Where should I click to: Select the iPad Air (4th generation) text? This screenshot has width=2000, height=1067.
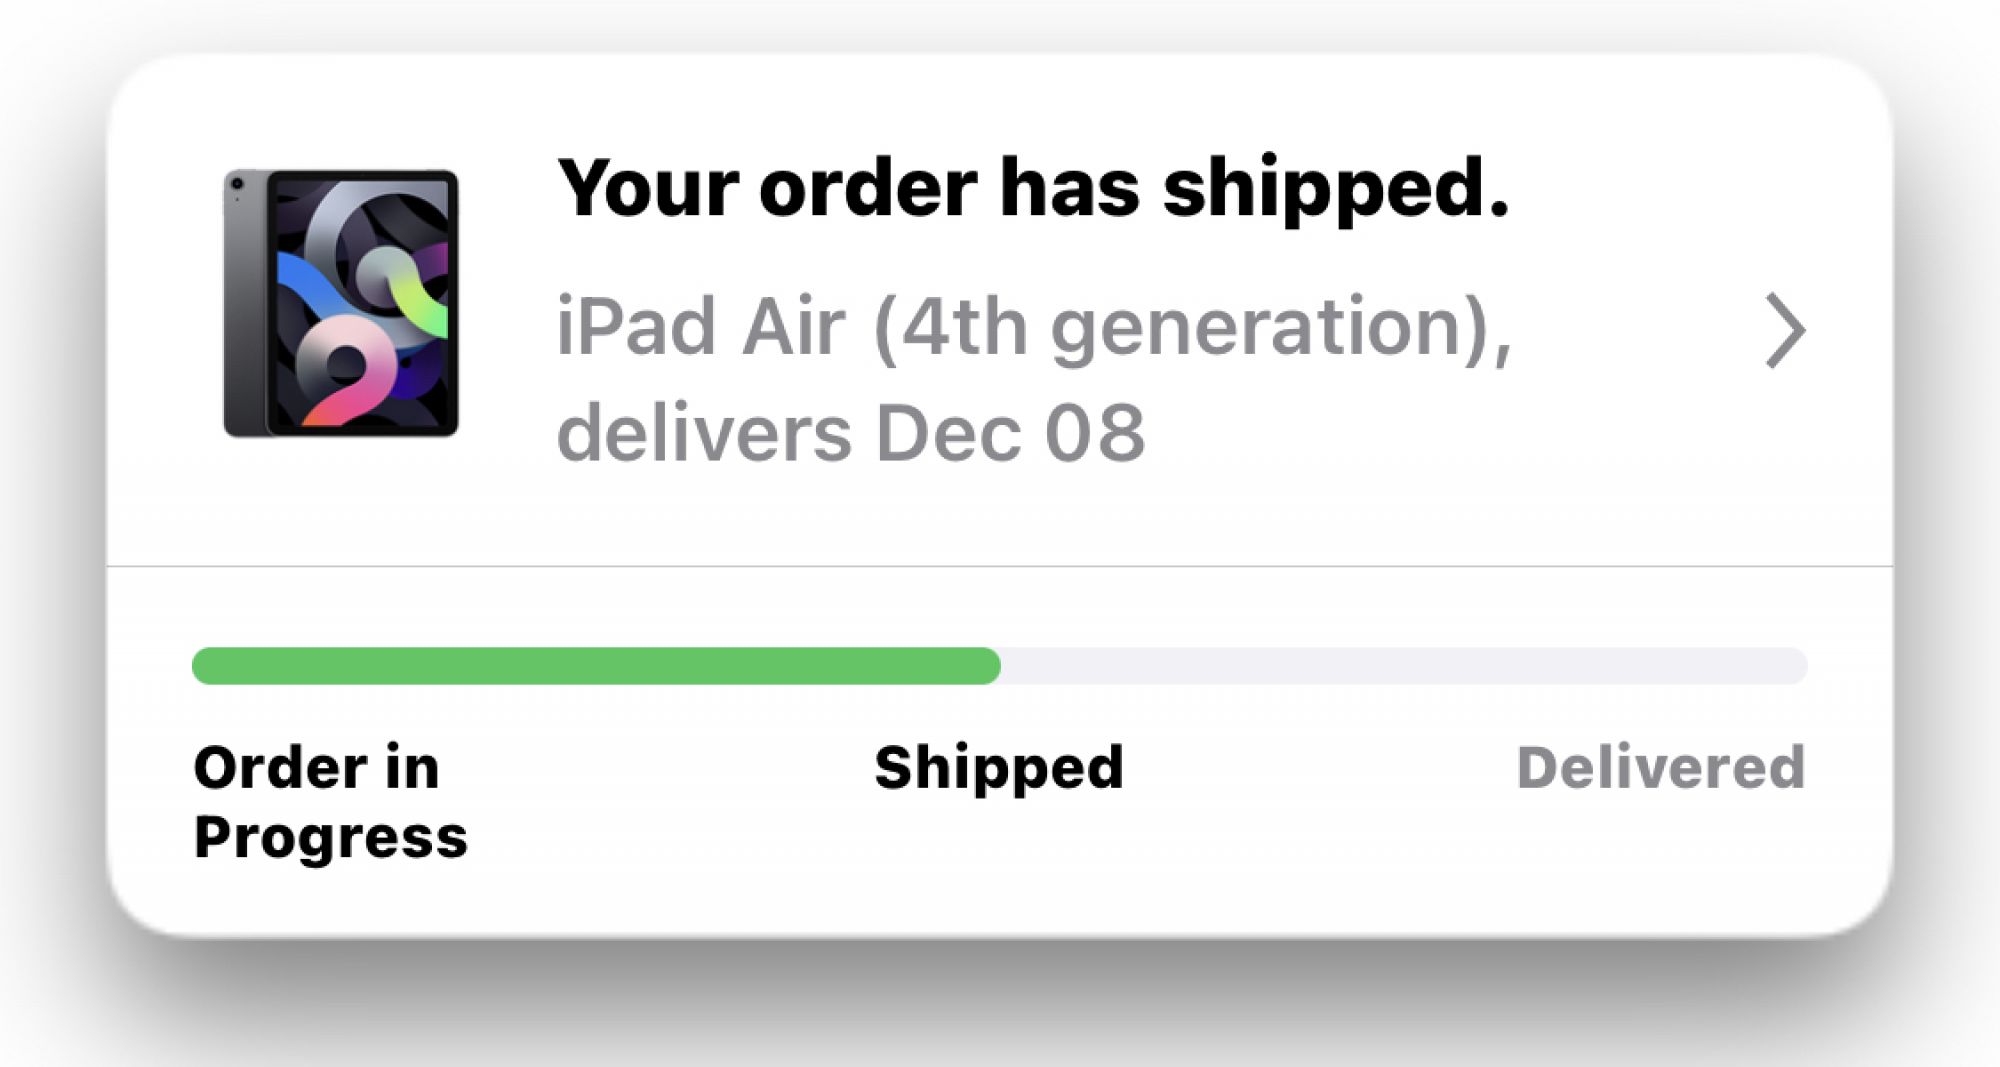(x=1033, y=327)
